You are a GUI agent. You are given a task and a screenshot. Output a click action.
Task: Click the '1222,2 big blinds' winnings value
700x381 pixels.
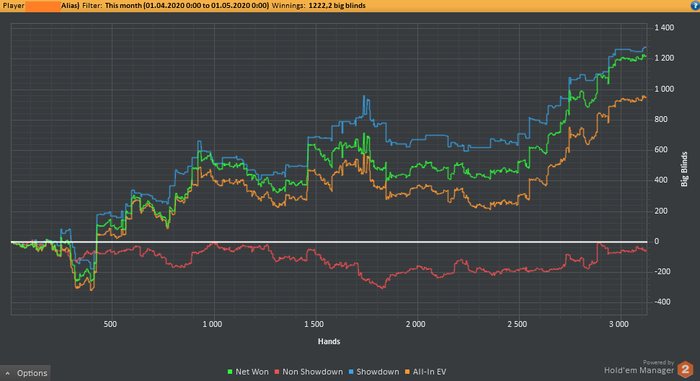(x=337, y=5)
